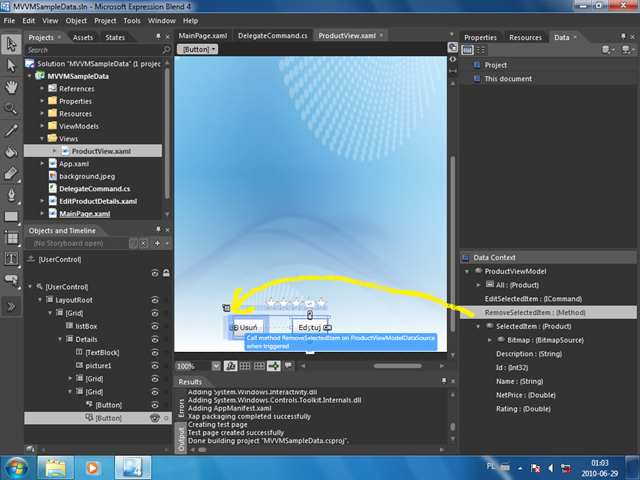Choose the Pen tool
The image size is (640, 480).
(x=11, y=195)
